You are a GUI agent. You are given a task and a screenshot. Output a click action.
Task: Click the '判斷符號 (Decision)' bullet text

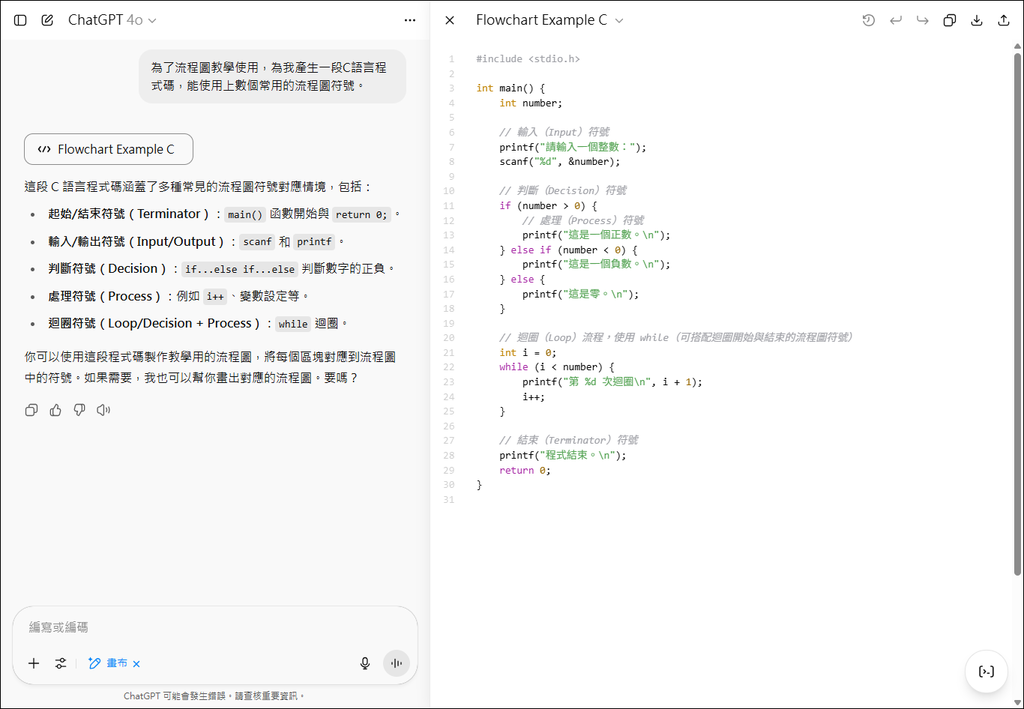pos(107,269)
